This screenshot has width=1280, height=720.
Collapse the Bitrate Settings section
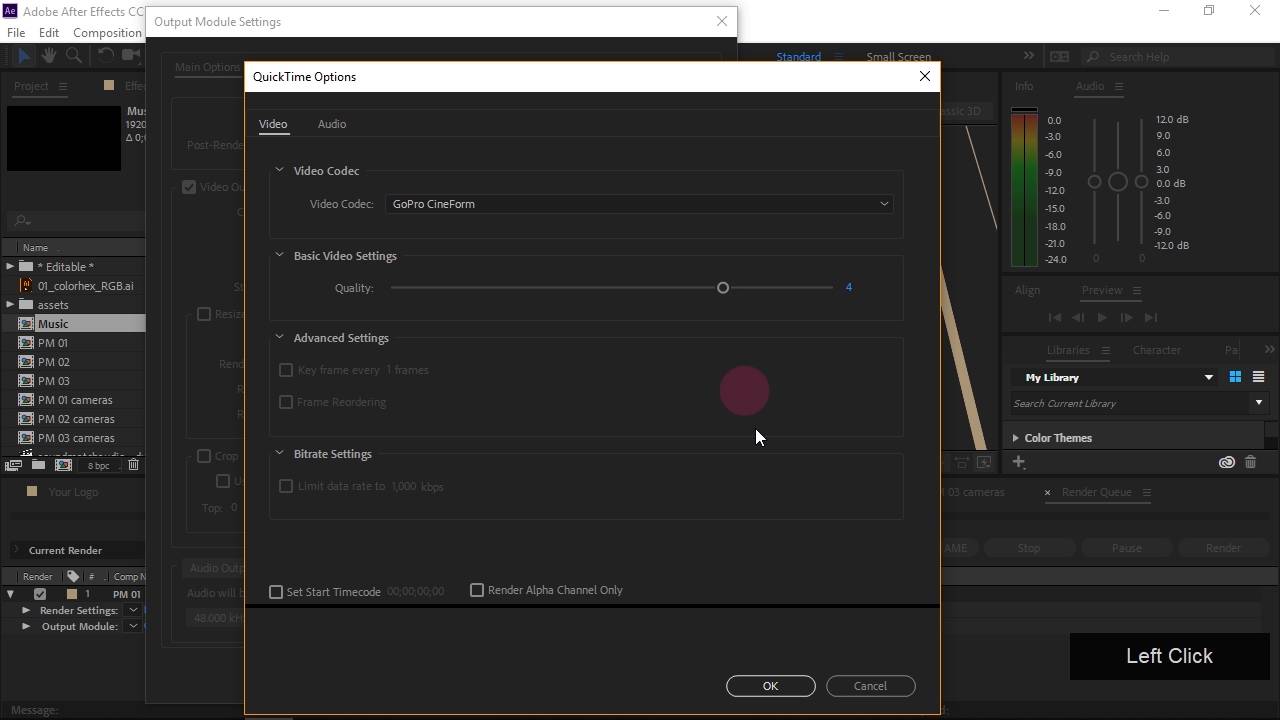click(279, 453)
